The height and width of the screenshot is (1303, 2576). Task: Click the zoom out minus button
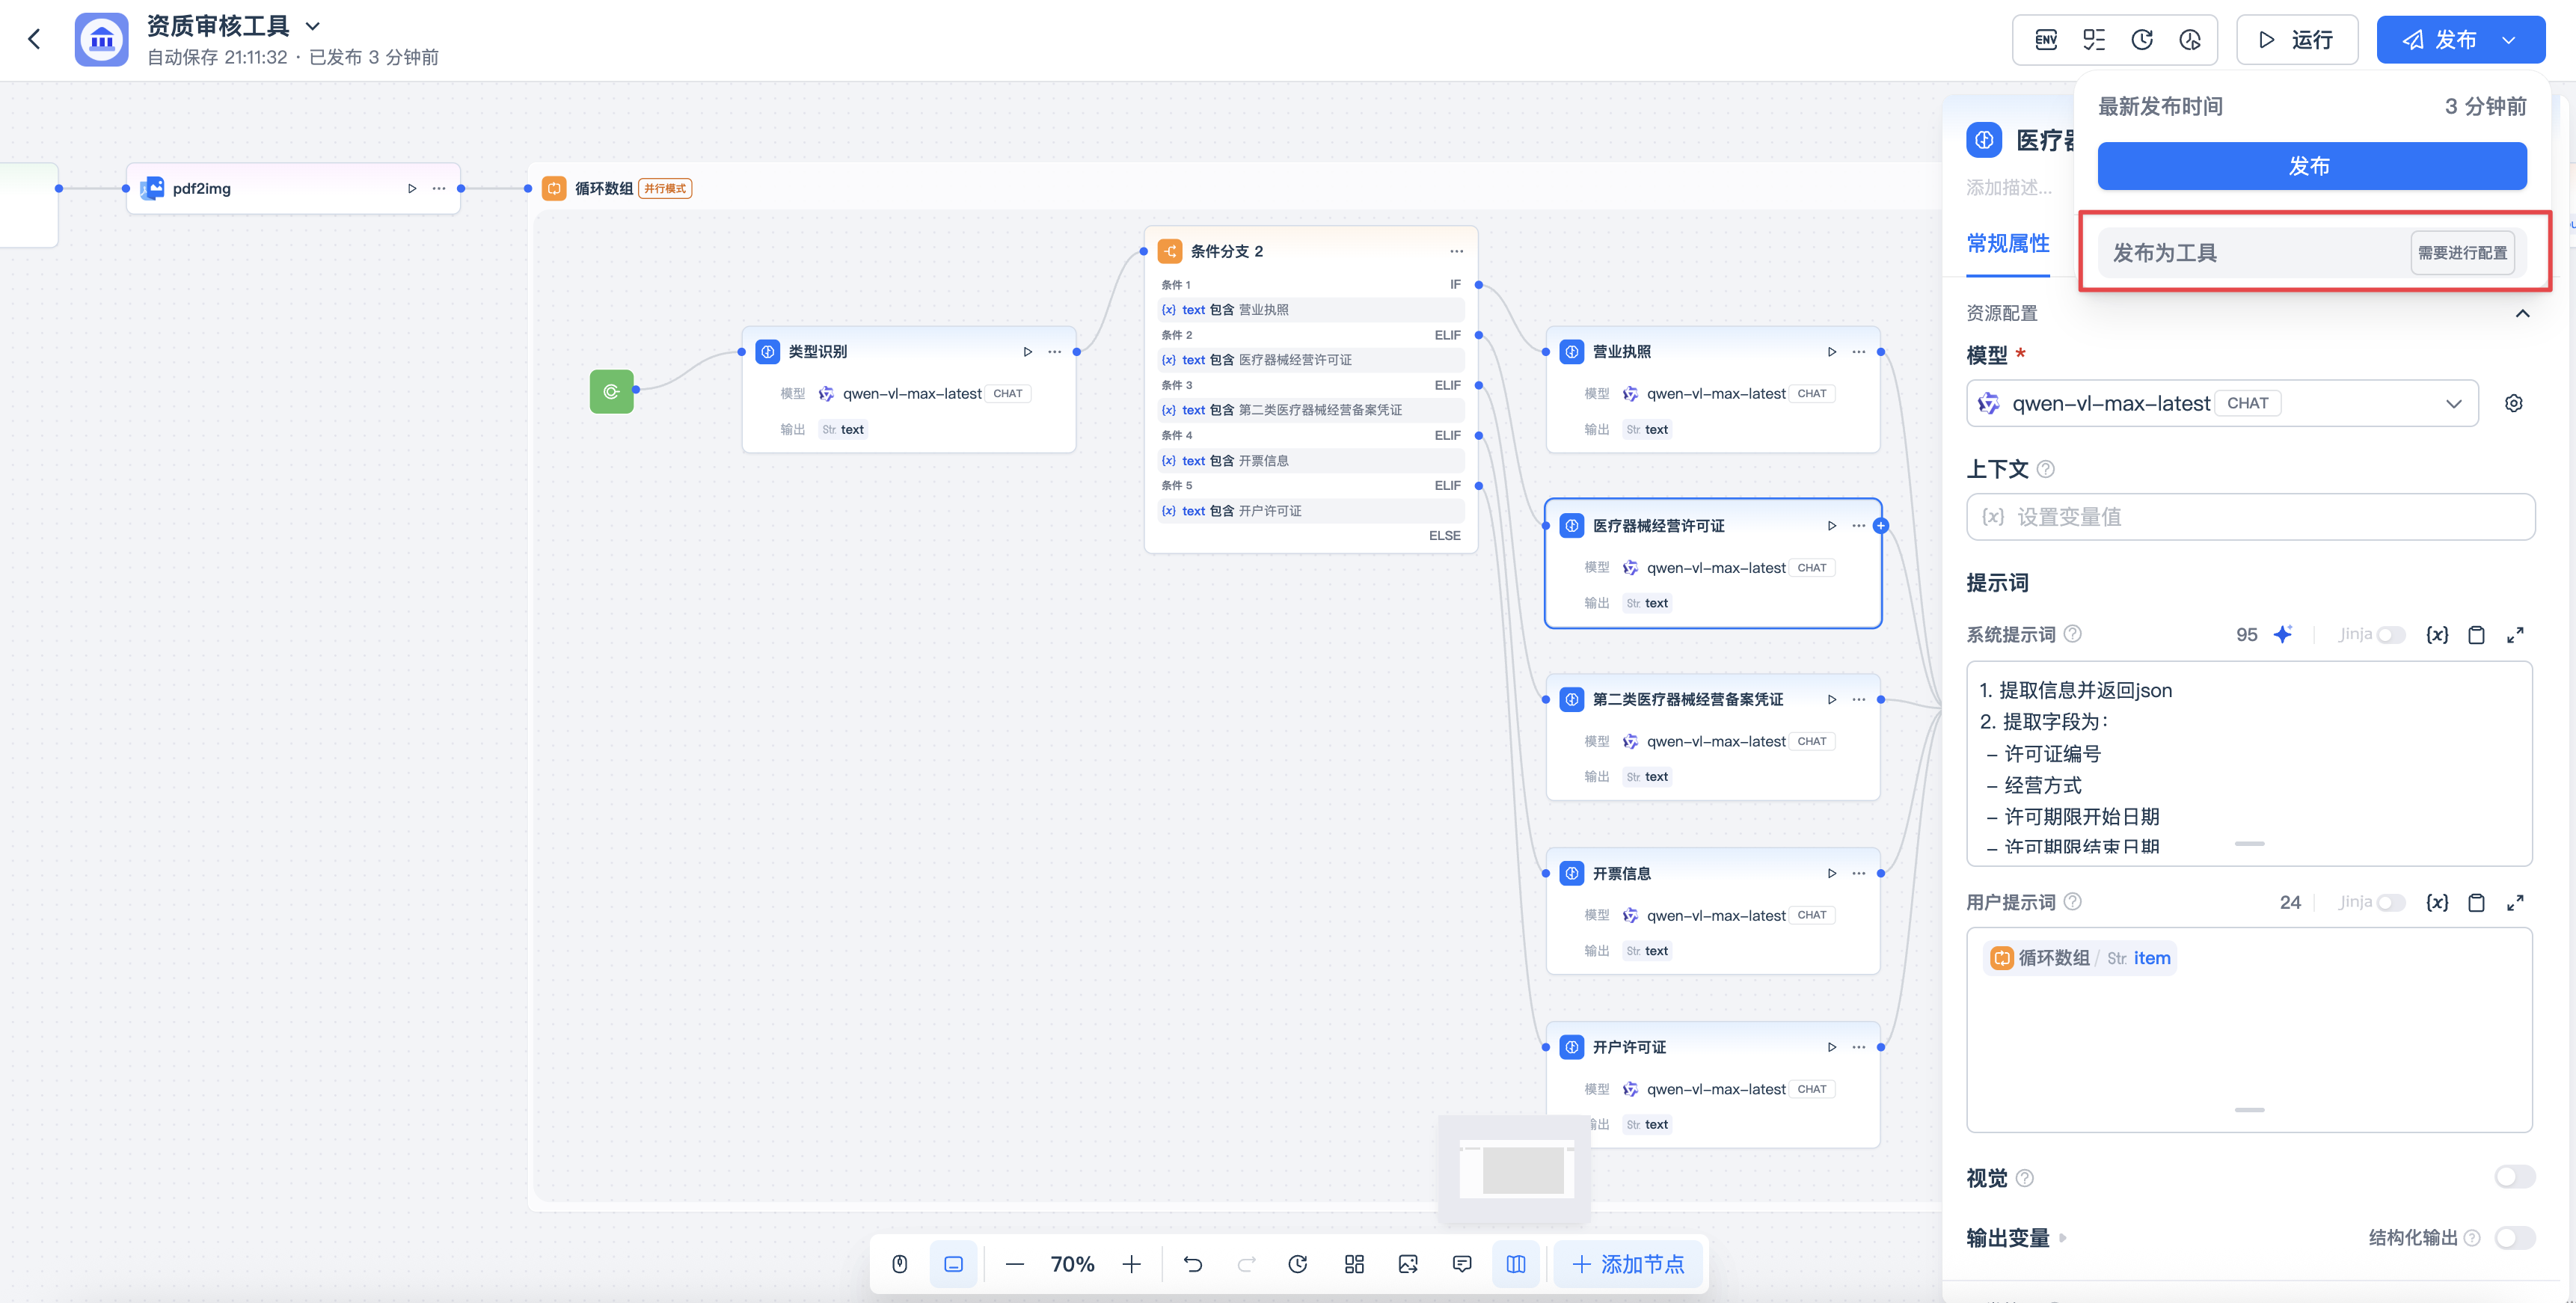click(x=1014, y=1264)
